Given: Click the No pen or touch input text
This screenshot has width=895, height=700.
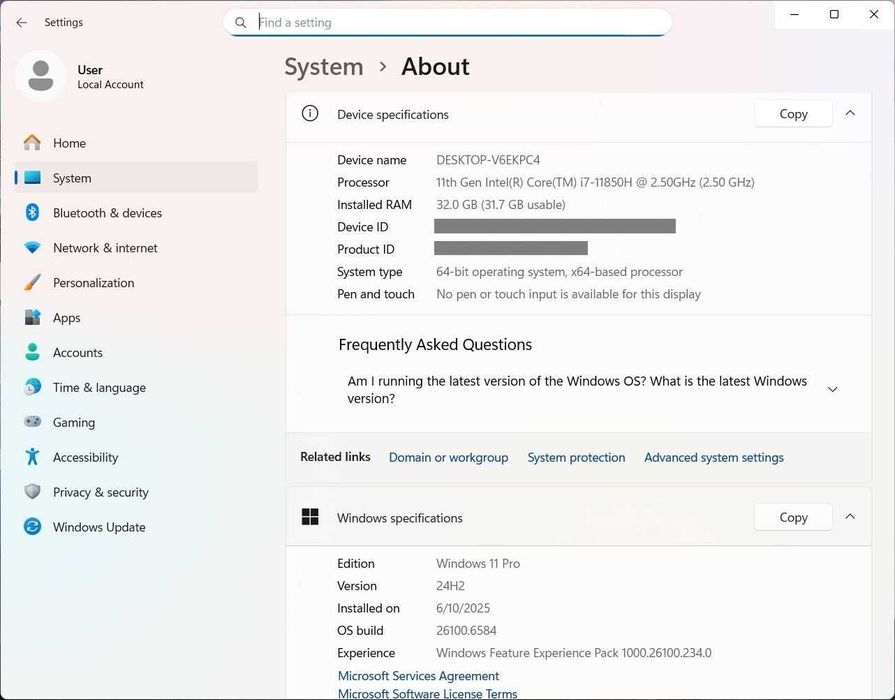Looking at the screenshot, I should (x=569, y=294).
